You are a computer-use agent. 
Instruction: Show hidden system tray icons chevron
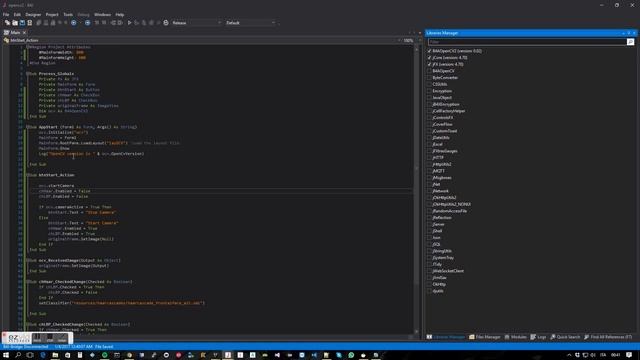click(x=569, y=355)
